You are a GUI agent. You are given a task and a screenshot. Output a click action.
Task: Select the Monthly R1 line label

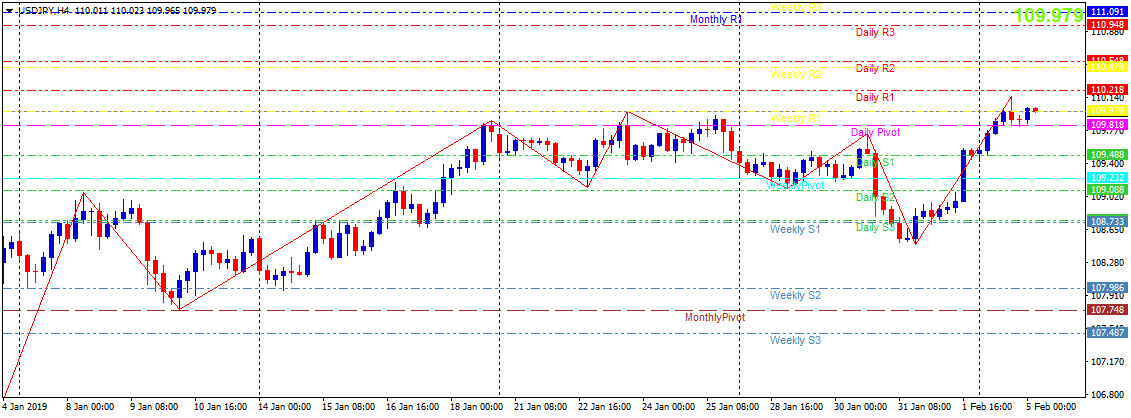click(716, 20)
